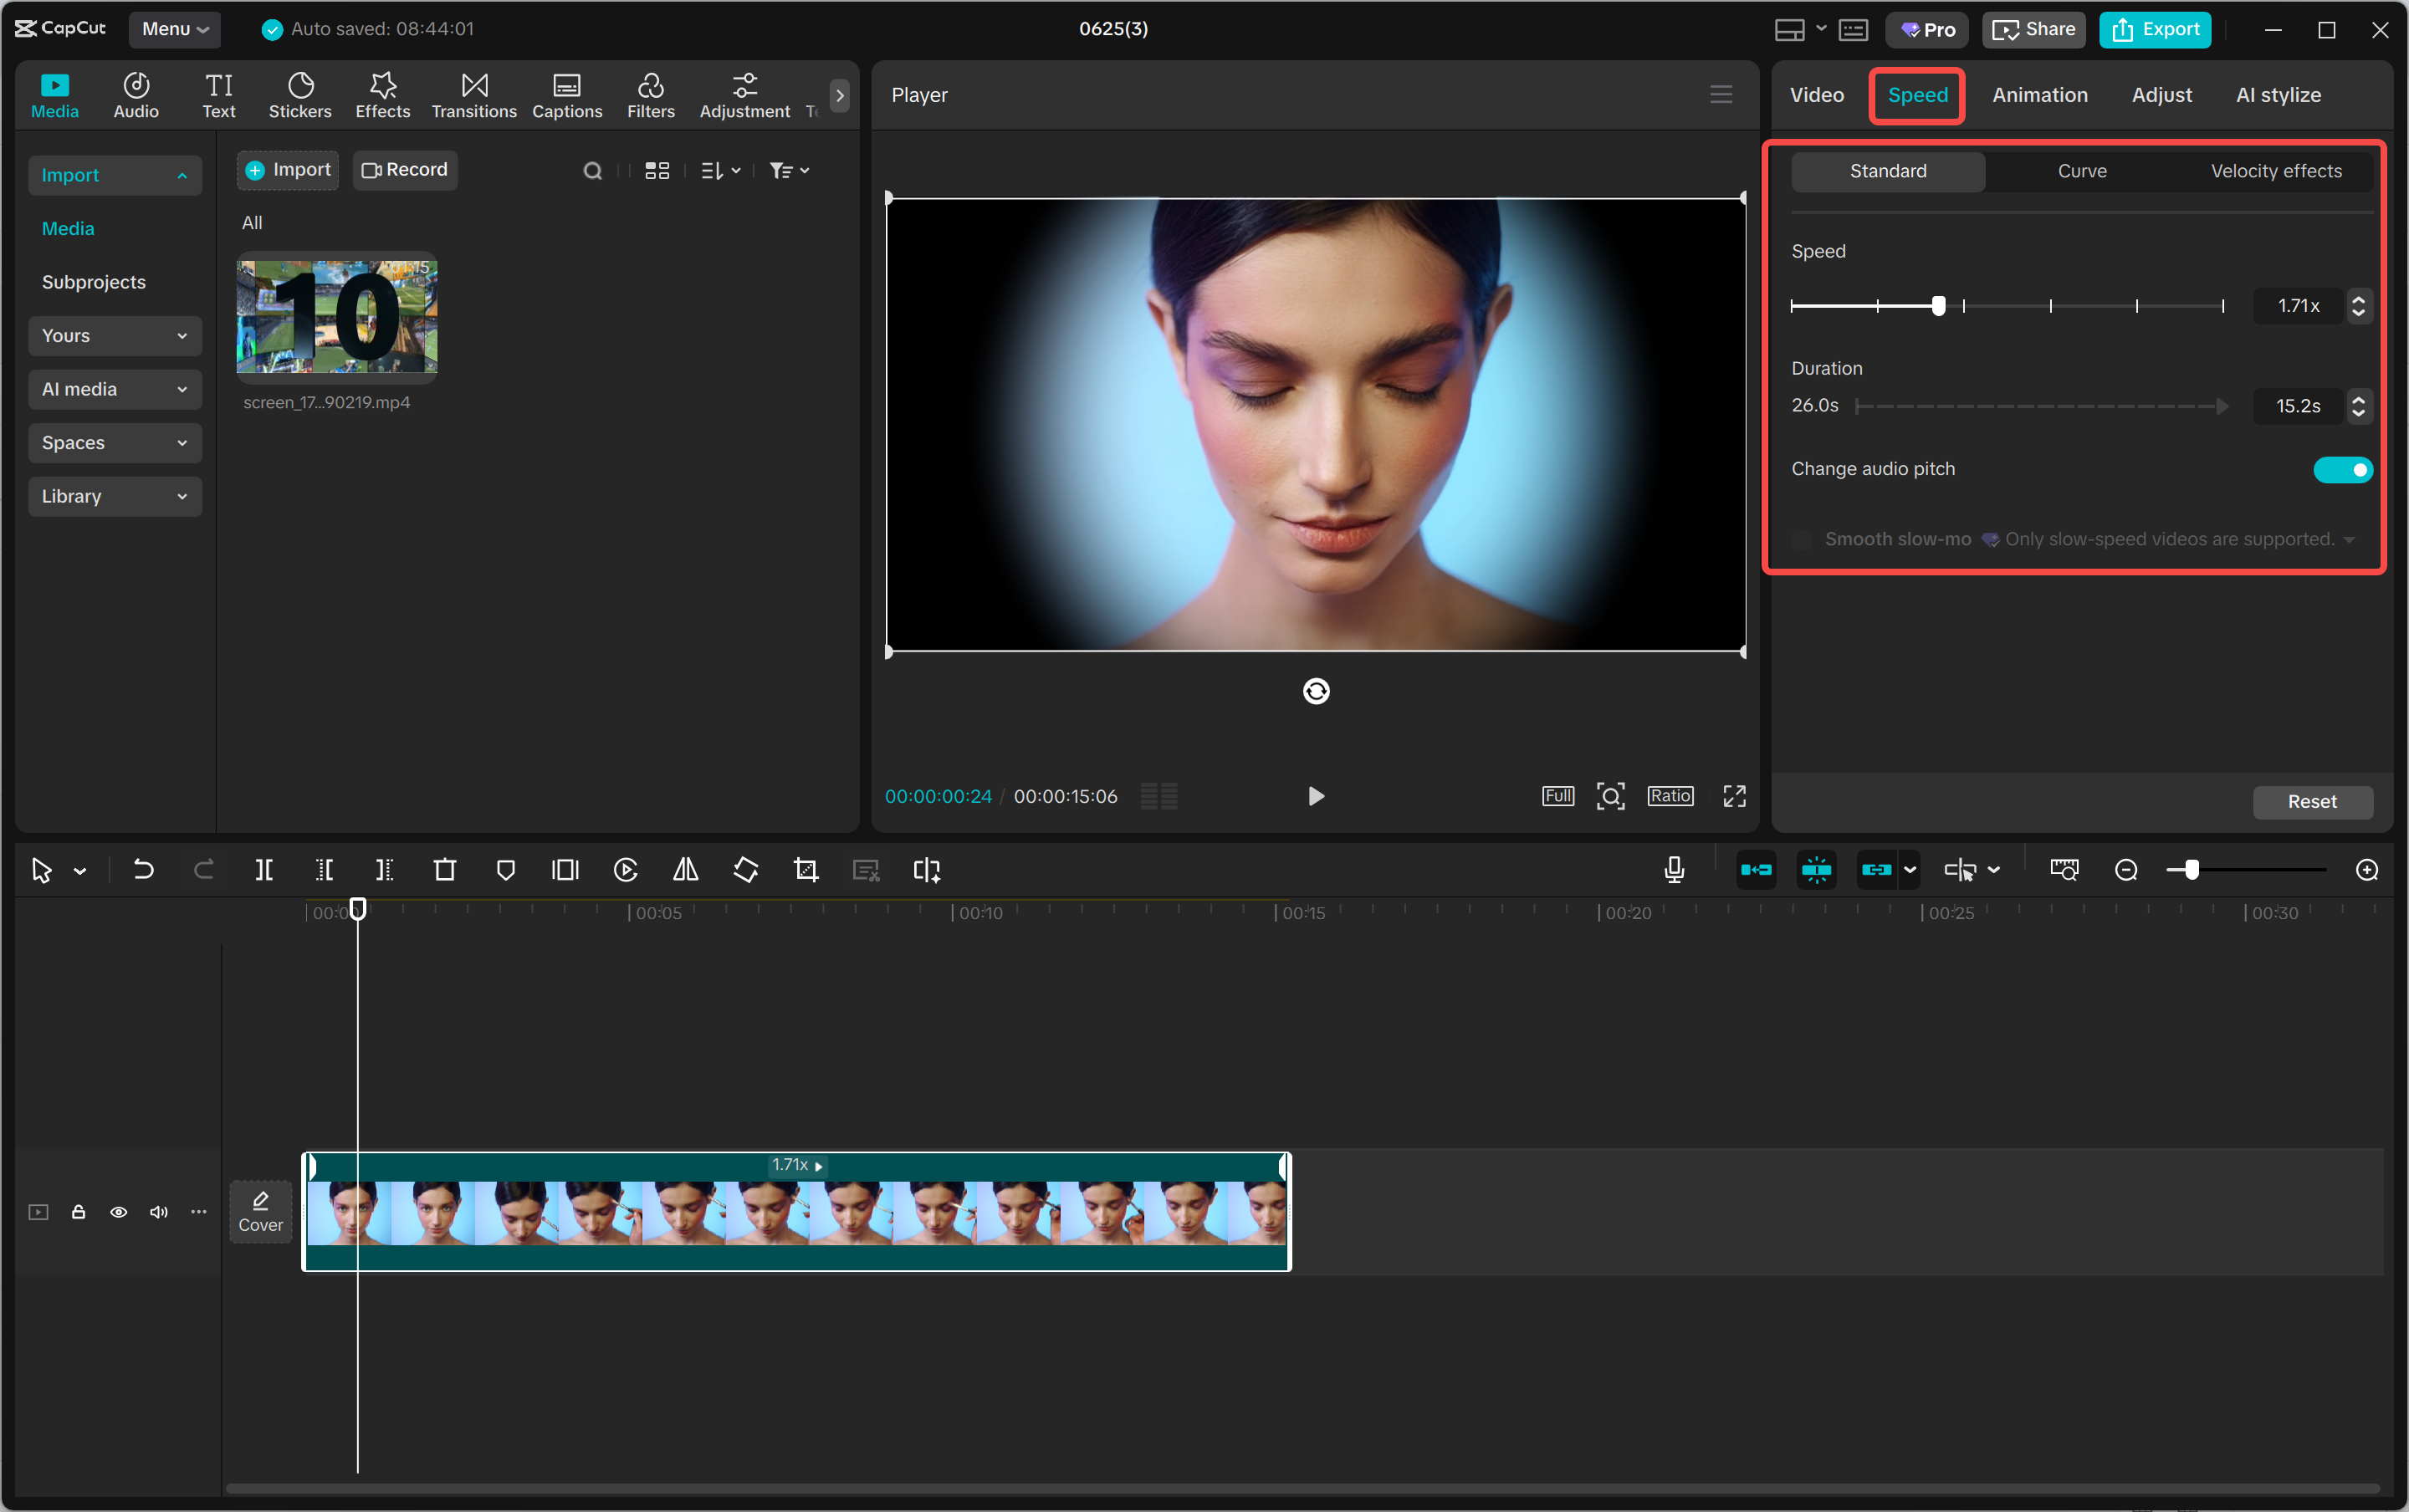The image size is (2409, 1512).
Task: Click the Export button
Action: click(2155, 29)
